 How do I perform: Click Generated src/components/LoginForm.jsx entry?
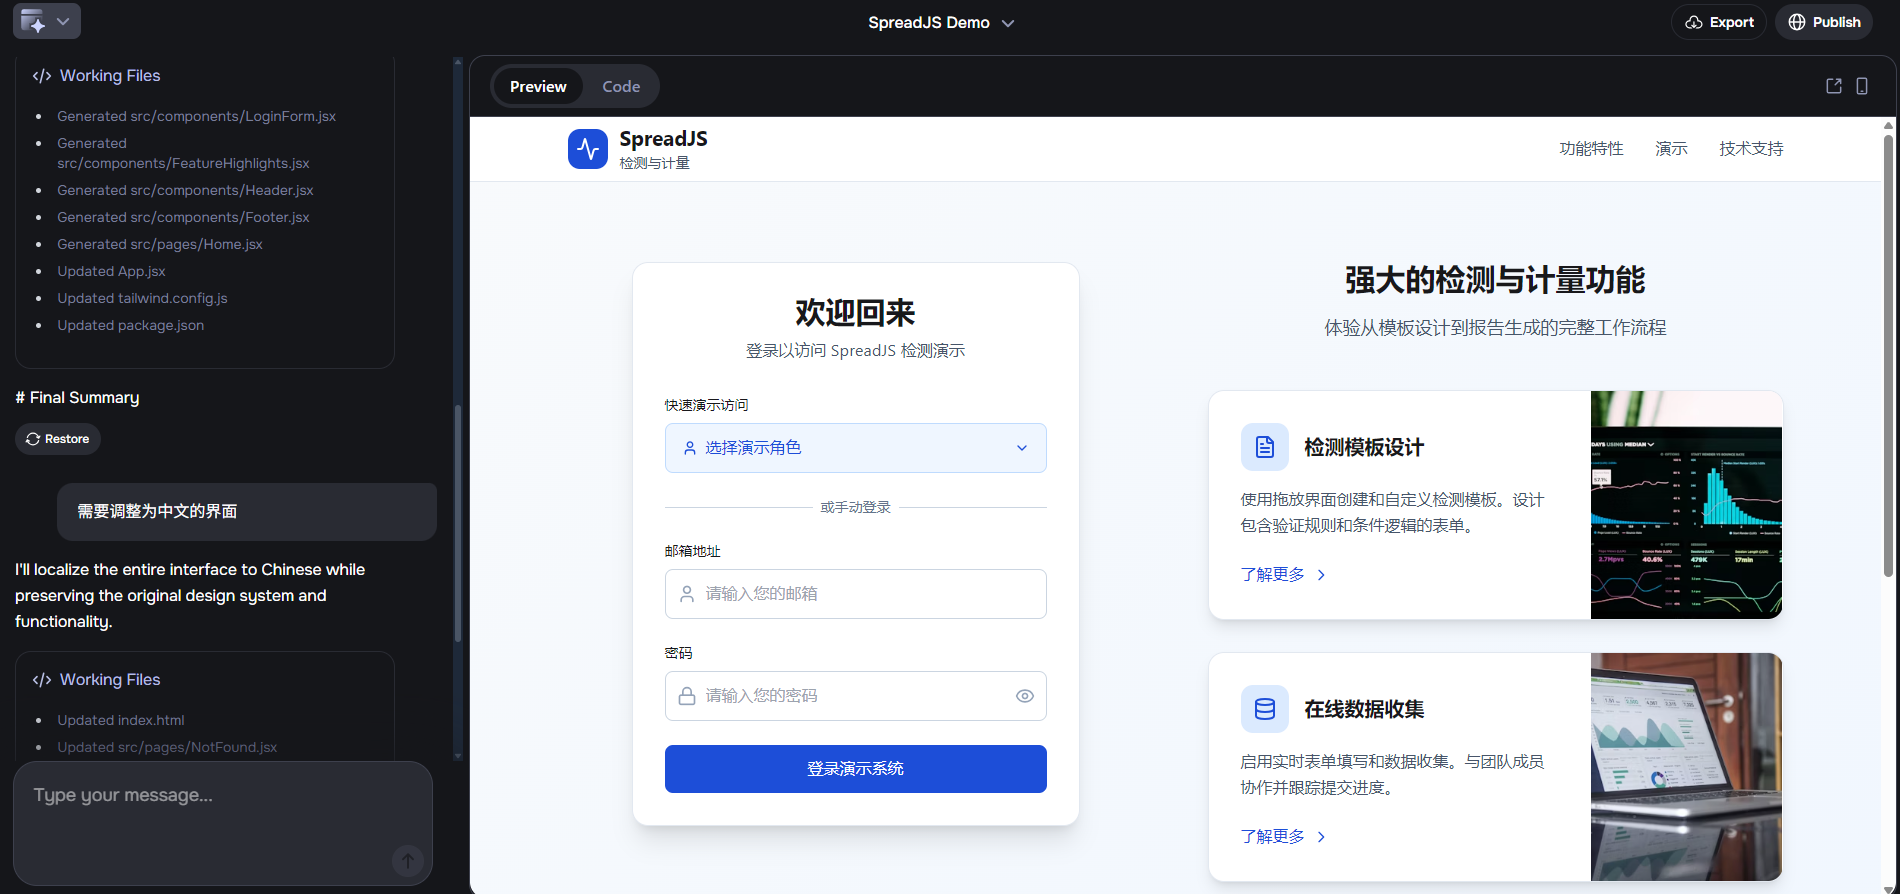tap(196, 117)
